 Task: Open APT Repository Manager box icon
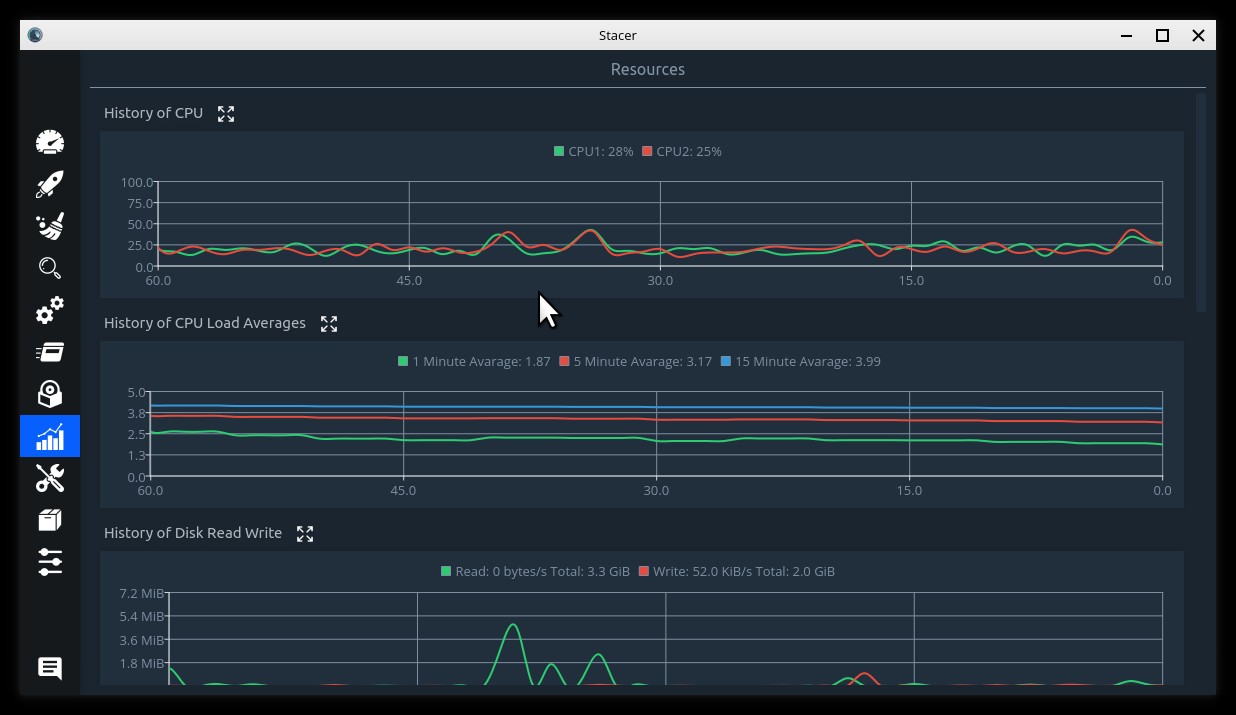coord(49,520)
